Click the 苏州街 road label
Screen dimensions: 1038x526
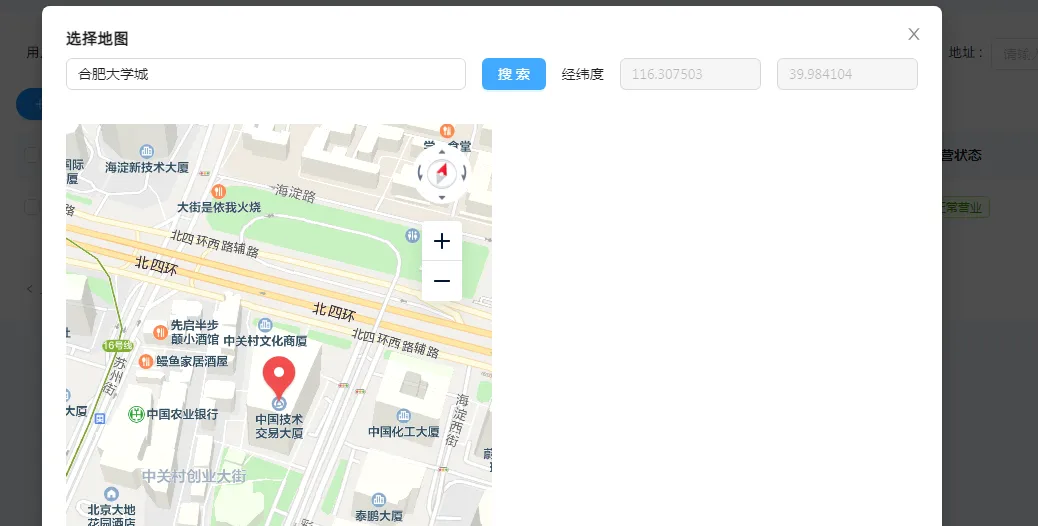tap(115, 377)
